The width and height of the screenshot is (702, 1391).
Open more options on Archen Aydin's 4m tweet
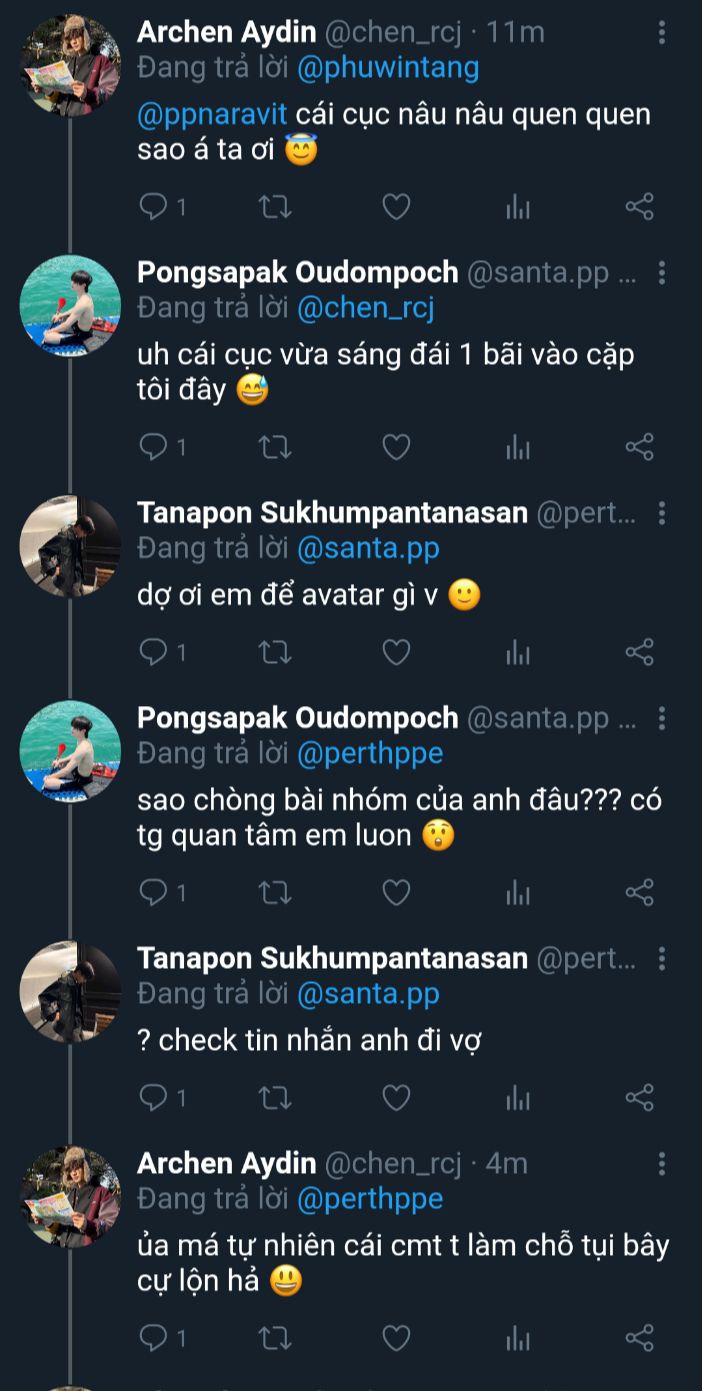click(x=661, y=1164)
